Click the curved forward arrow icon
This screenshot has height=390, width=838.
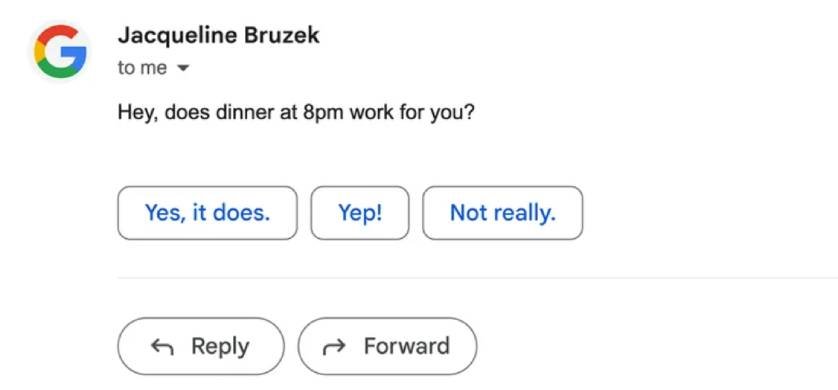tap(334, 348)
